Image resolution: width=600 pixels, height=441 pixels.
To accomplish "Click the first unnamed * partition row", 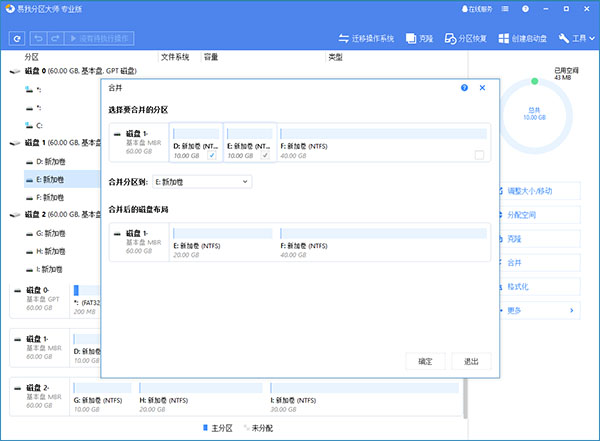I will (x=62, y=90).
